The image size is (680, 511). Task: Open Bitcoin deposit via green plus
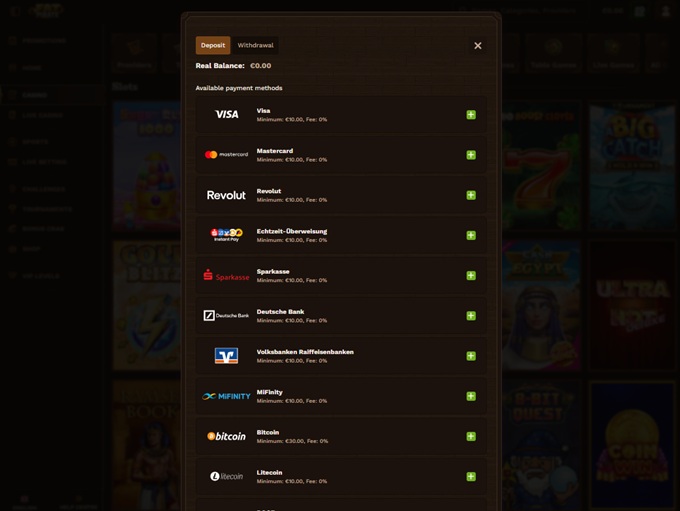[471, 436]
